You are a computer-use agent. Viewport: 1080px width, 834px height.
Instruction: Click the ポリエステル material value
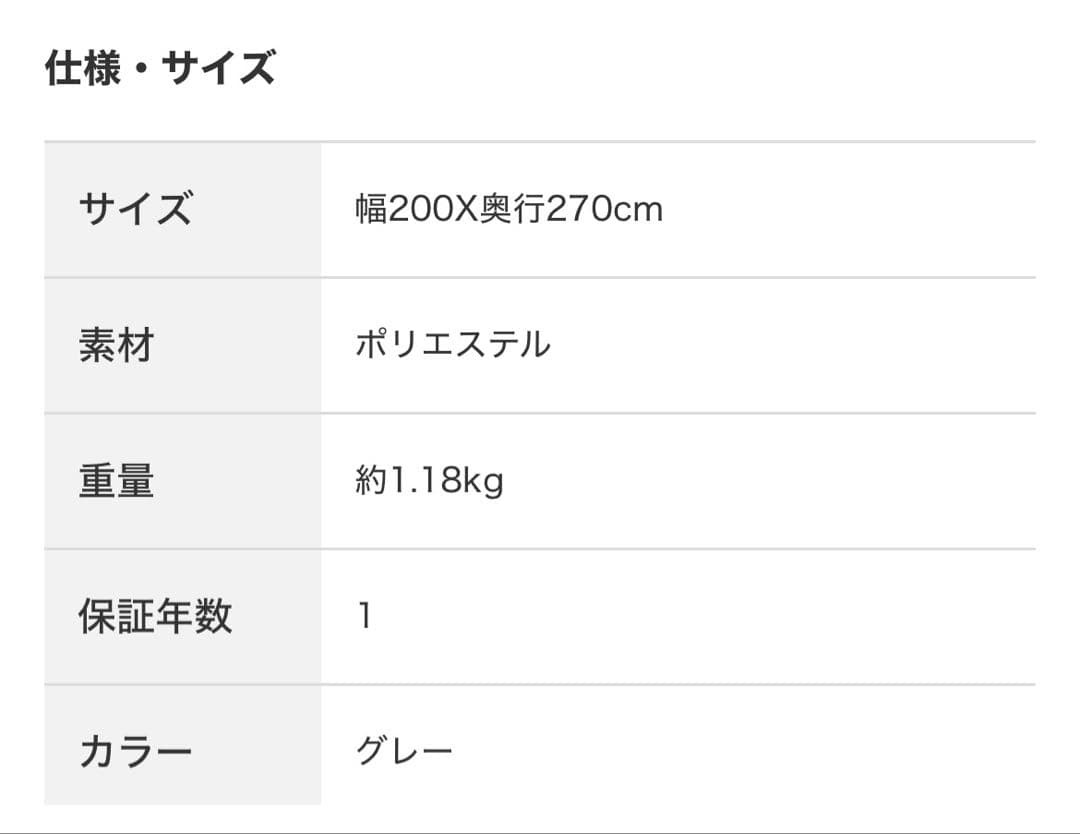[x=453, y=344]
